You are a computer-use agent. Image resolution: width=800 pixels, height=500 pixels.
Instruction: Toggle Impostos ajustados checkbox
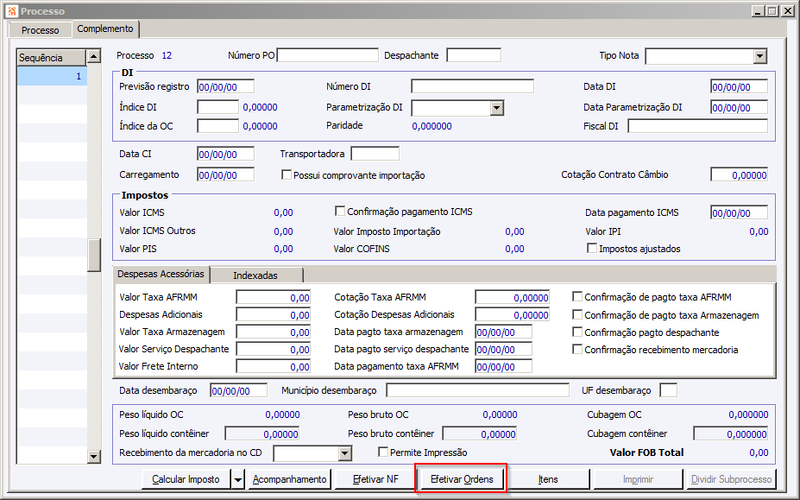(x=592, y=248)
